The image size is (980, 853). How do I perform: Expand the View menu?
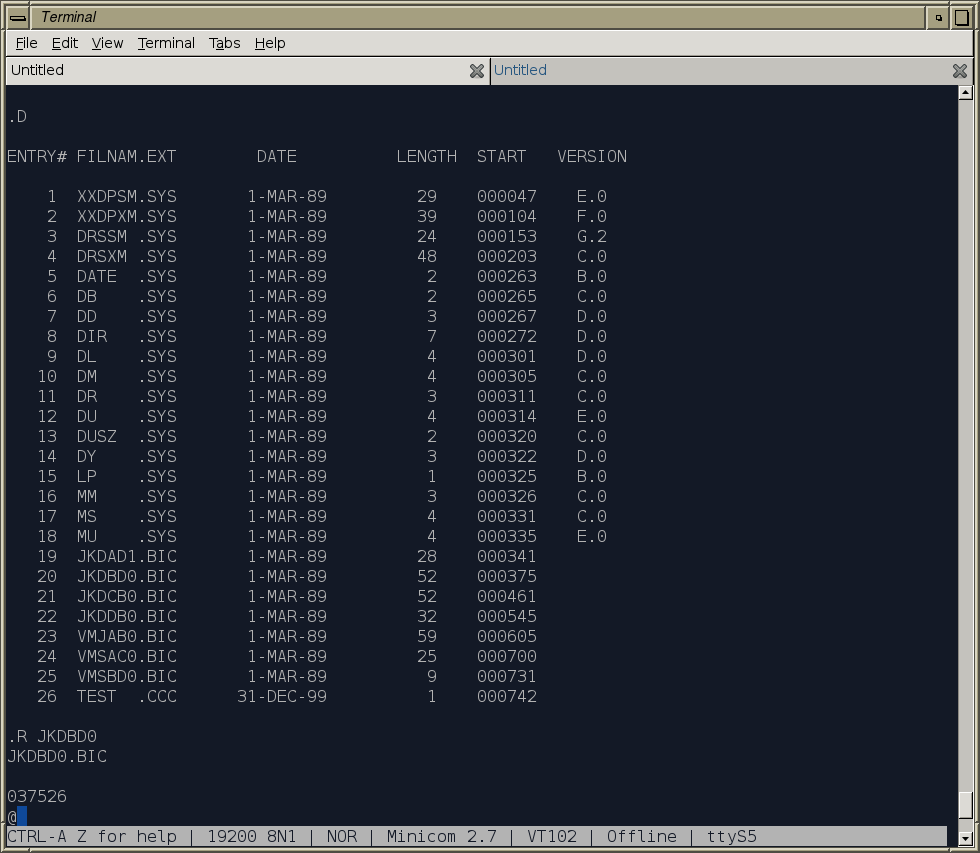coord(107,43)
